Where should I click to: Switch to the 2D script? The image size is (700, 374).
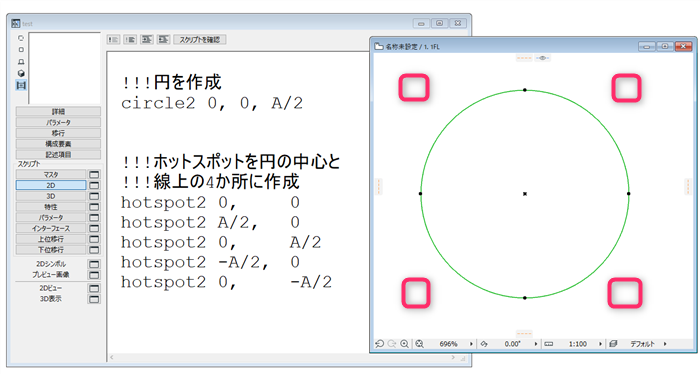tap(51, 185)
